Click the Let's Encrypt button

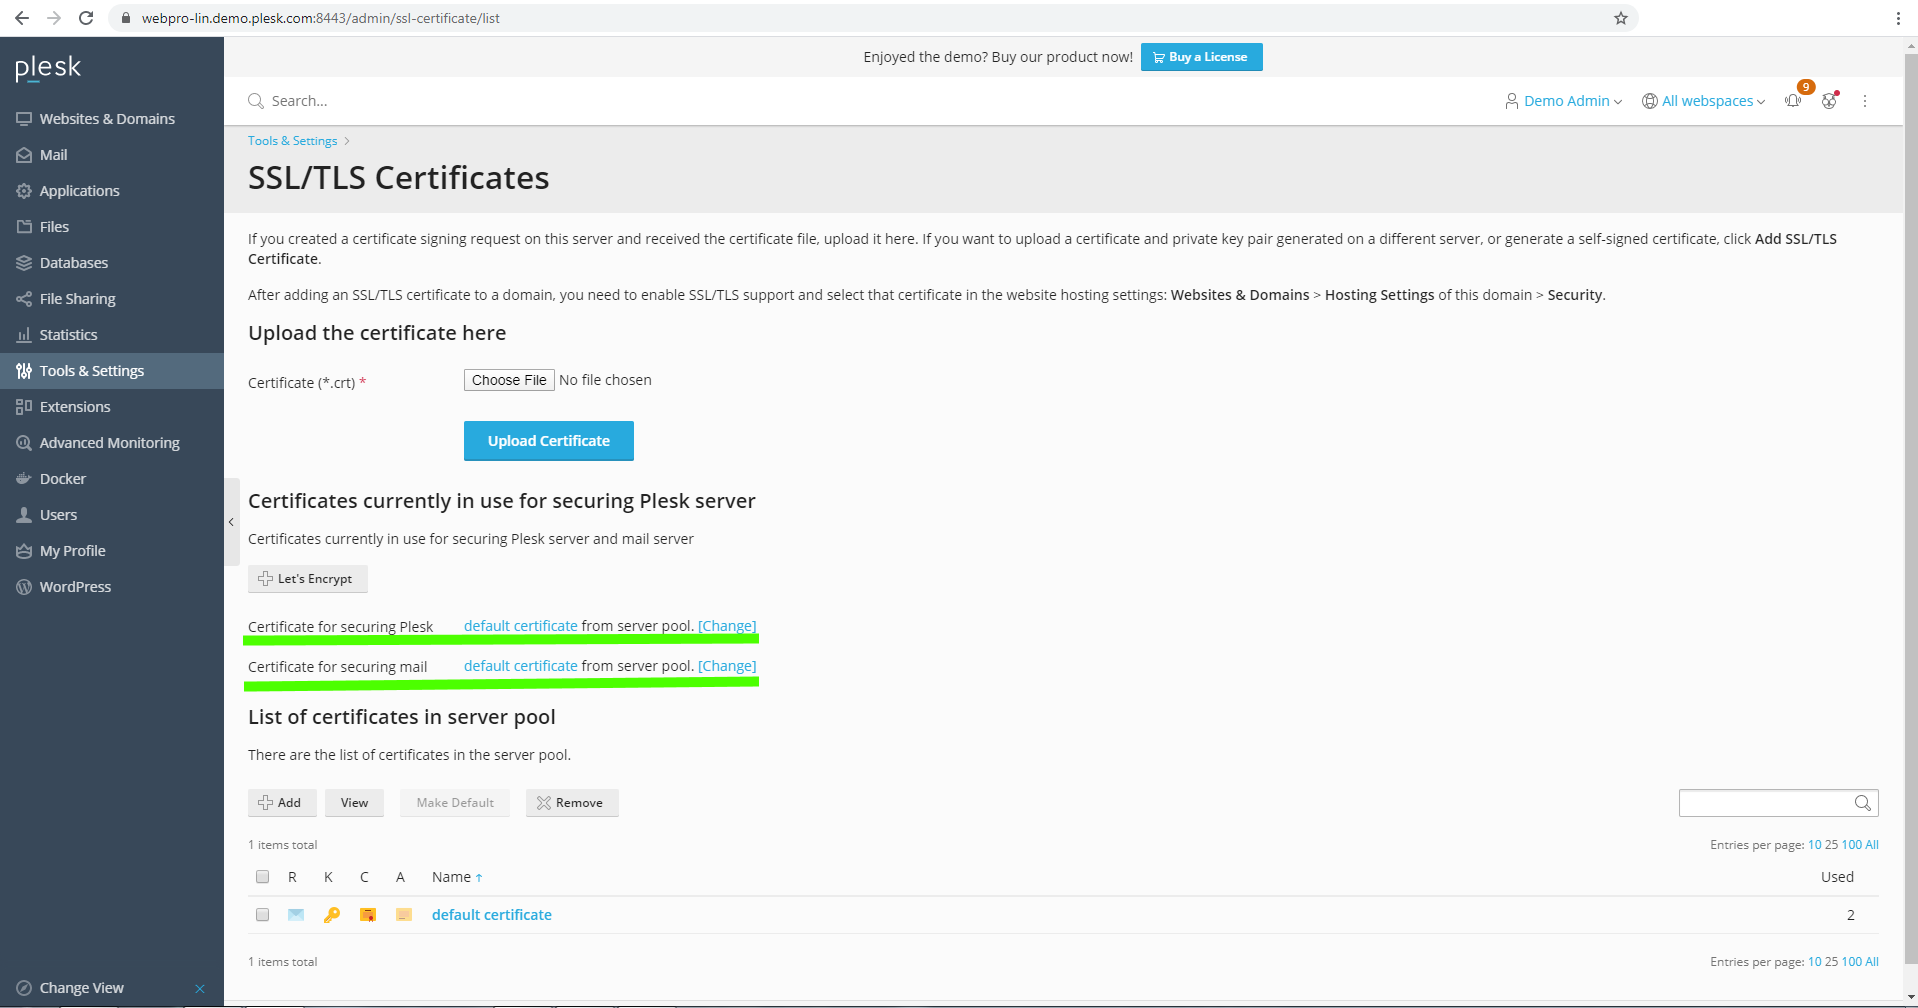click(308, 579)
